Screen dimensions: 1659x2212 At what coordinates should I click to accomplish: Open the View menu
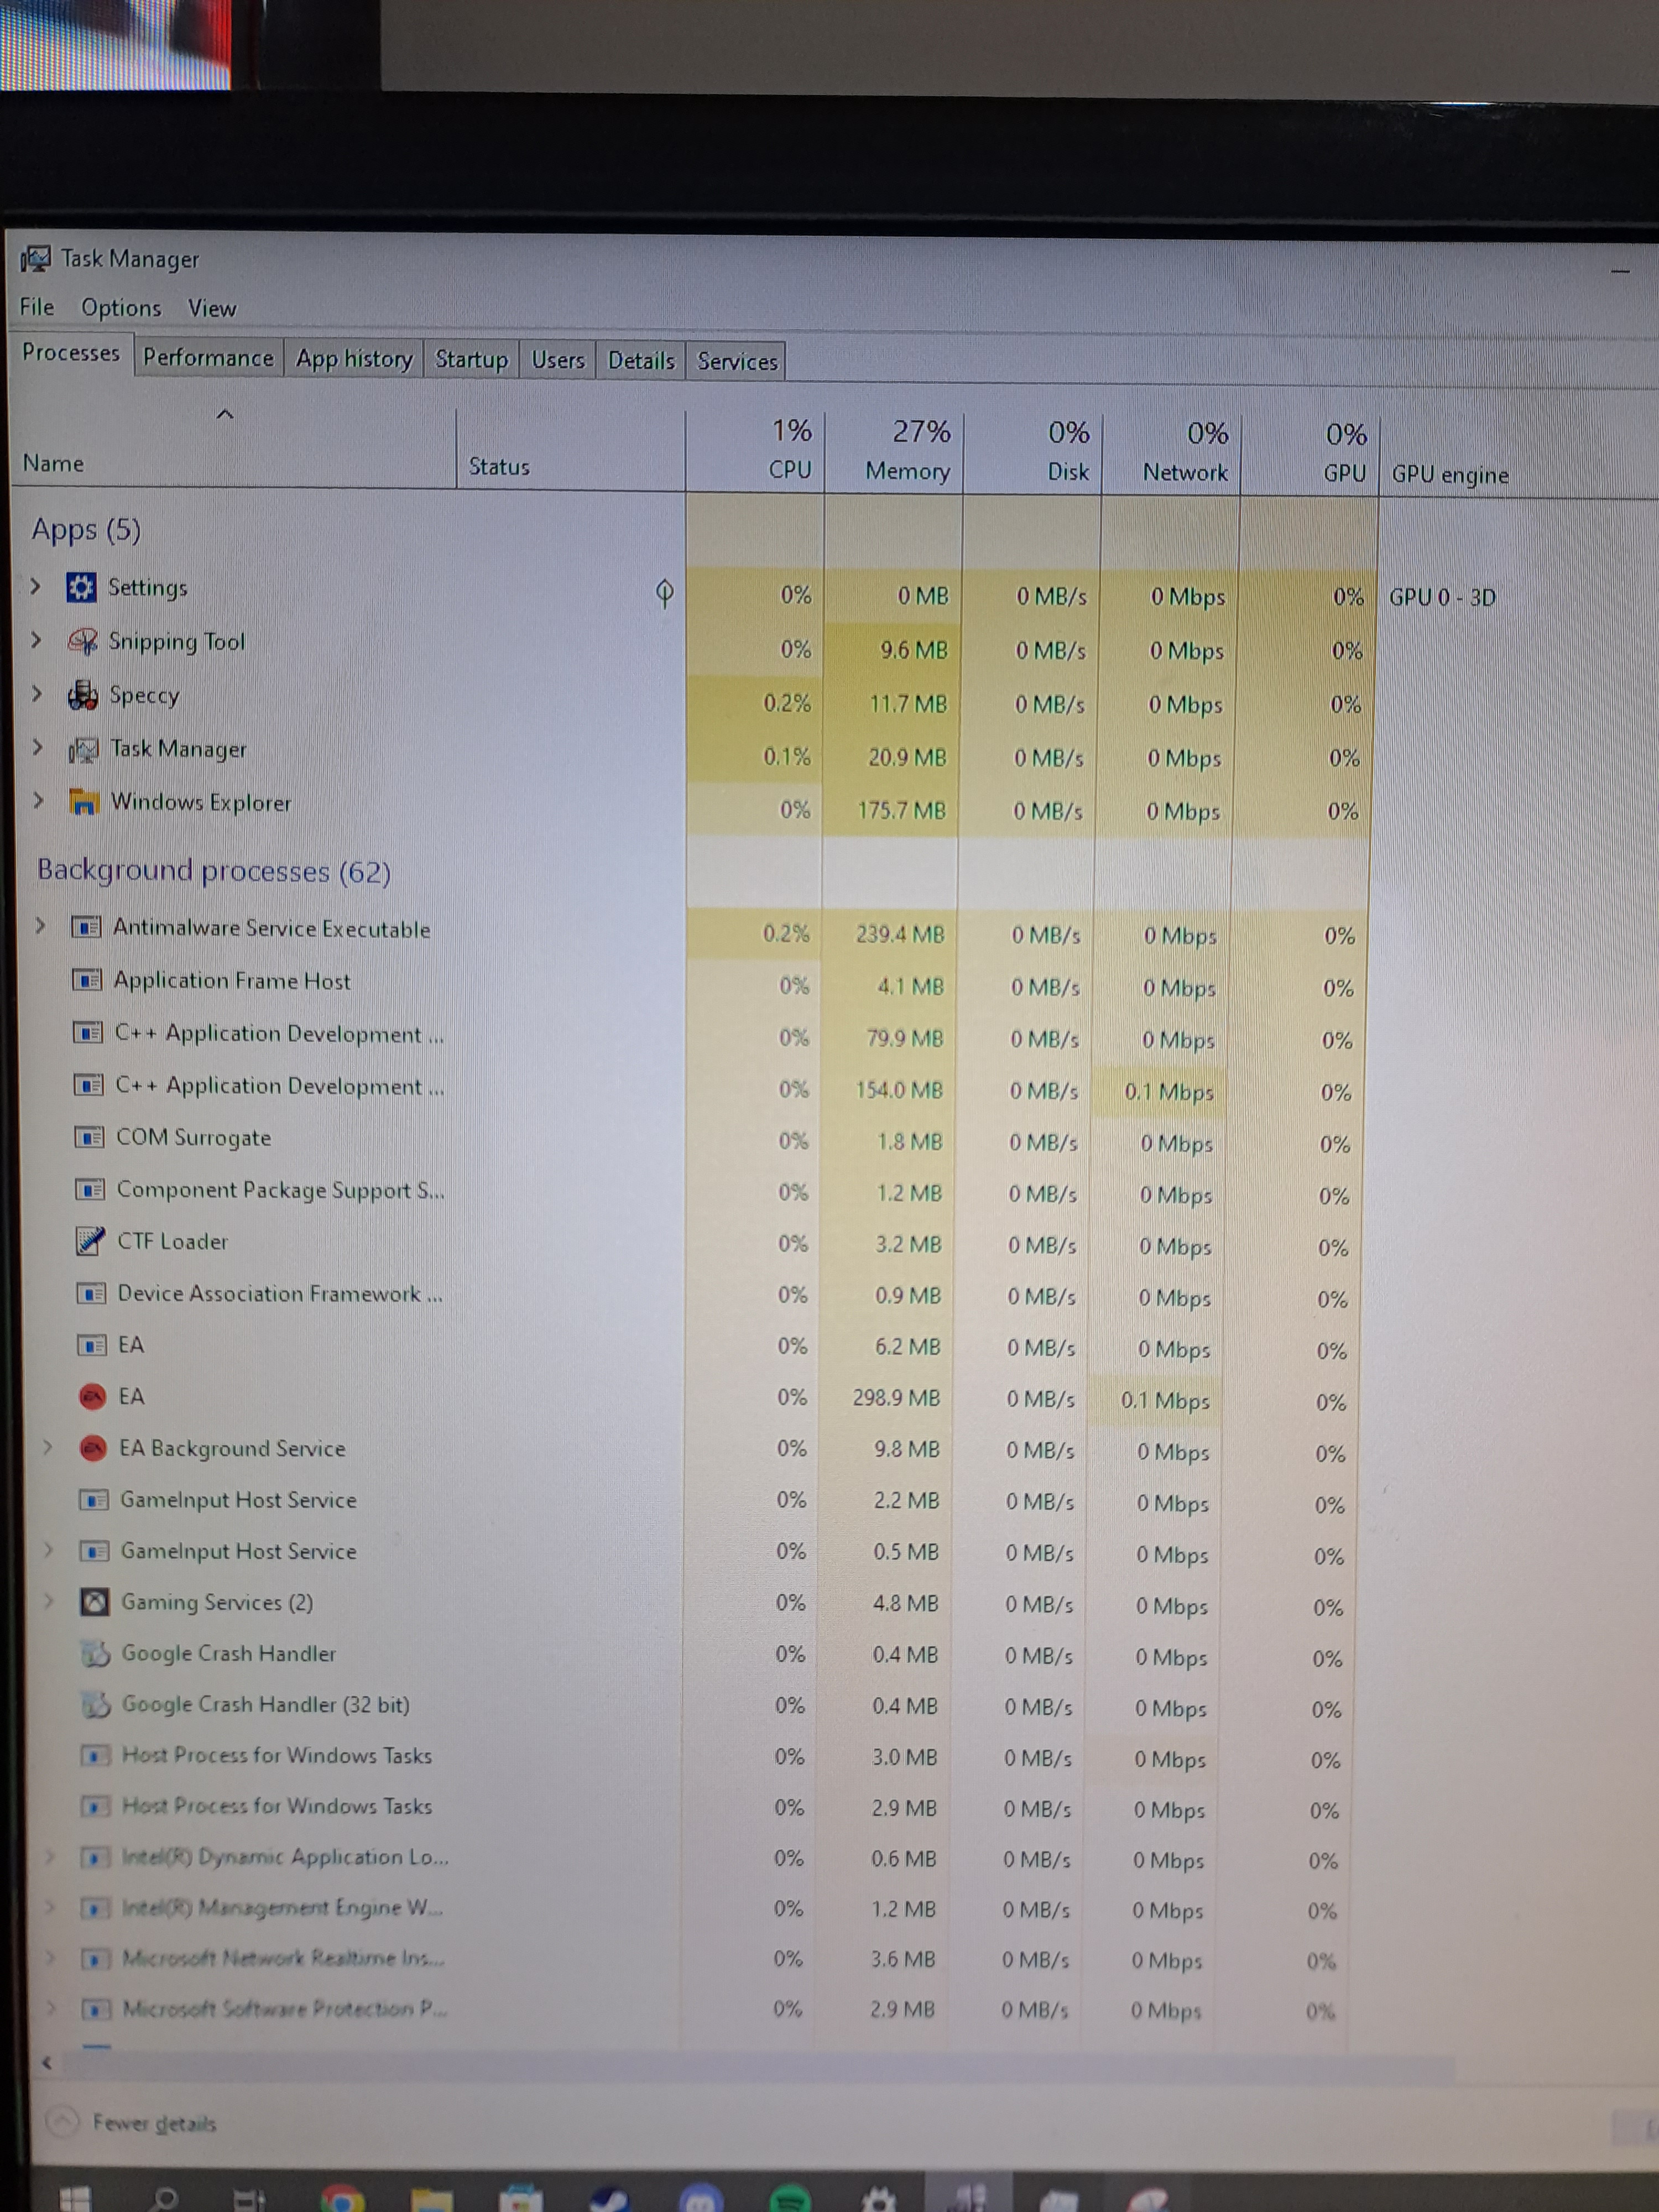coord(212,309)
